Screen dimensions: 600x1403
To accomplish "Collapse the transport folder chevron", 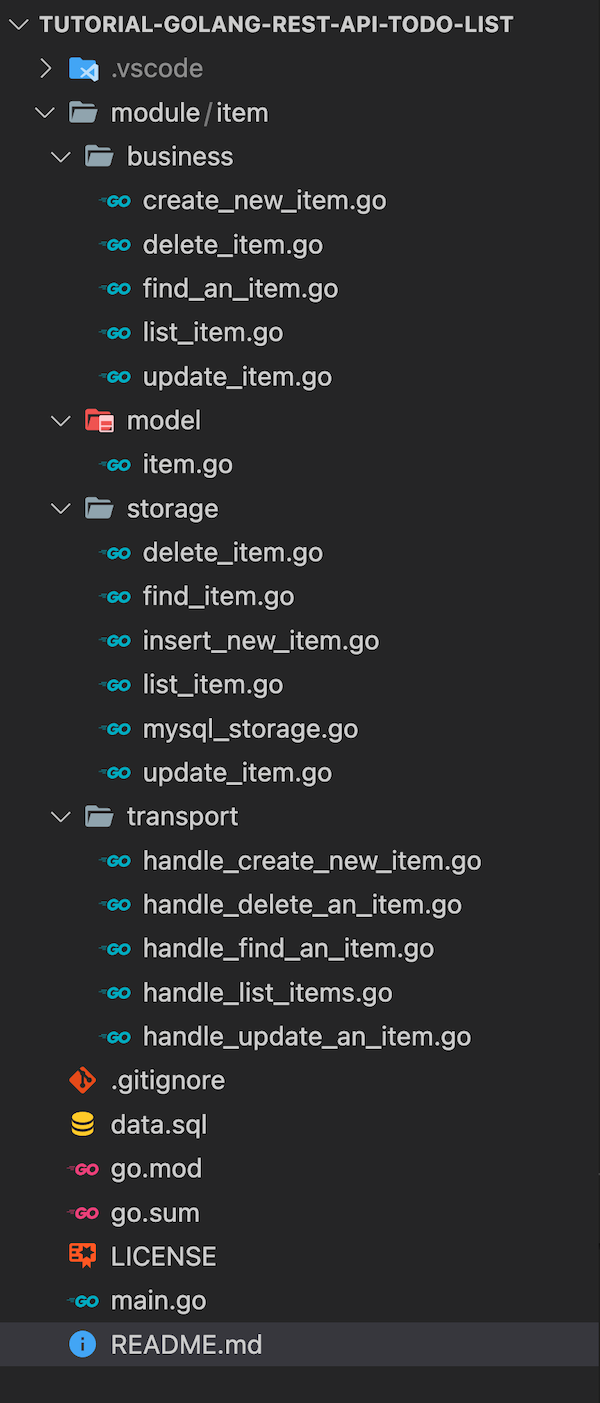I will [x=60, y=816].
